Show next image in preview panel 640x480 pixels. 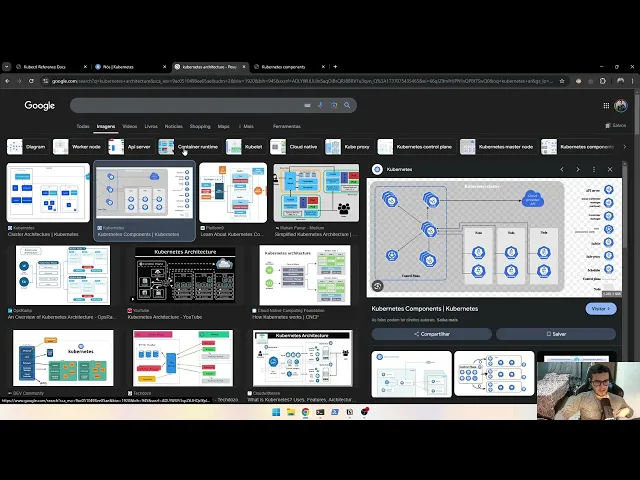pos(578,169)
